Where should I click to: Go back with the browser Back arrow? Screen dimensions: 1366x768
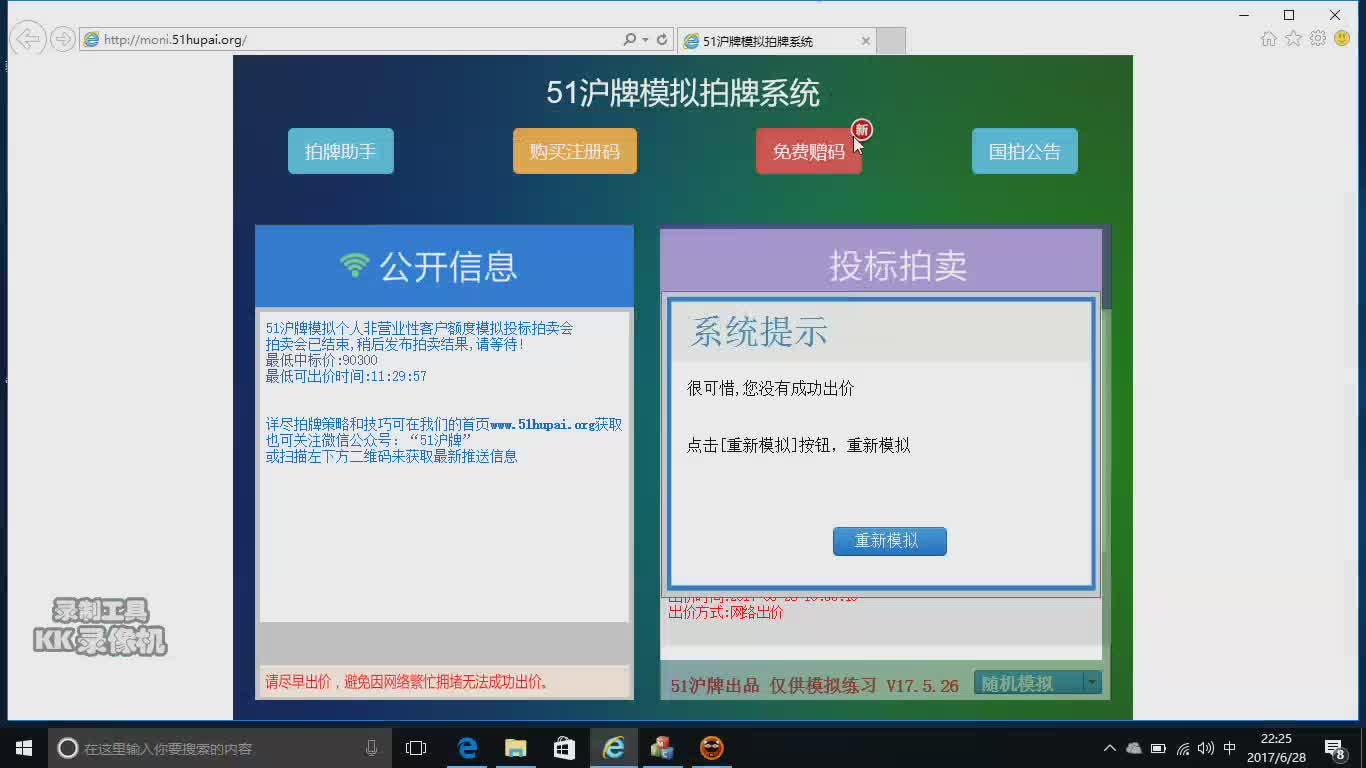[x=28, y=39]
